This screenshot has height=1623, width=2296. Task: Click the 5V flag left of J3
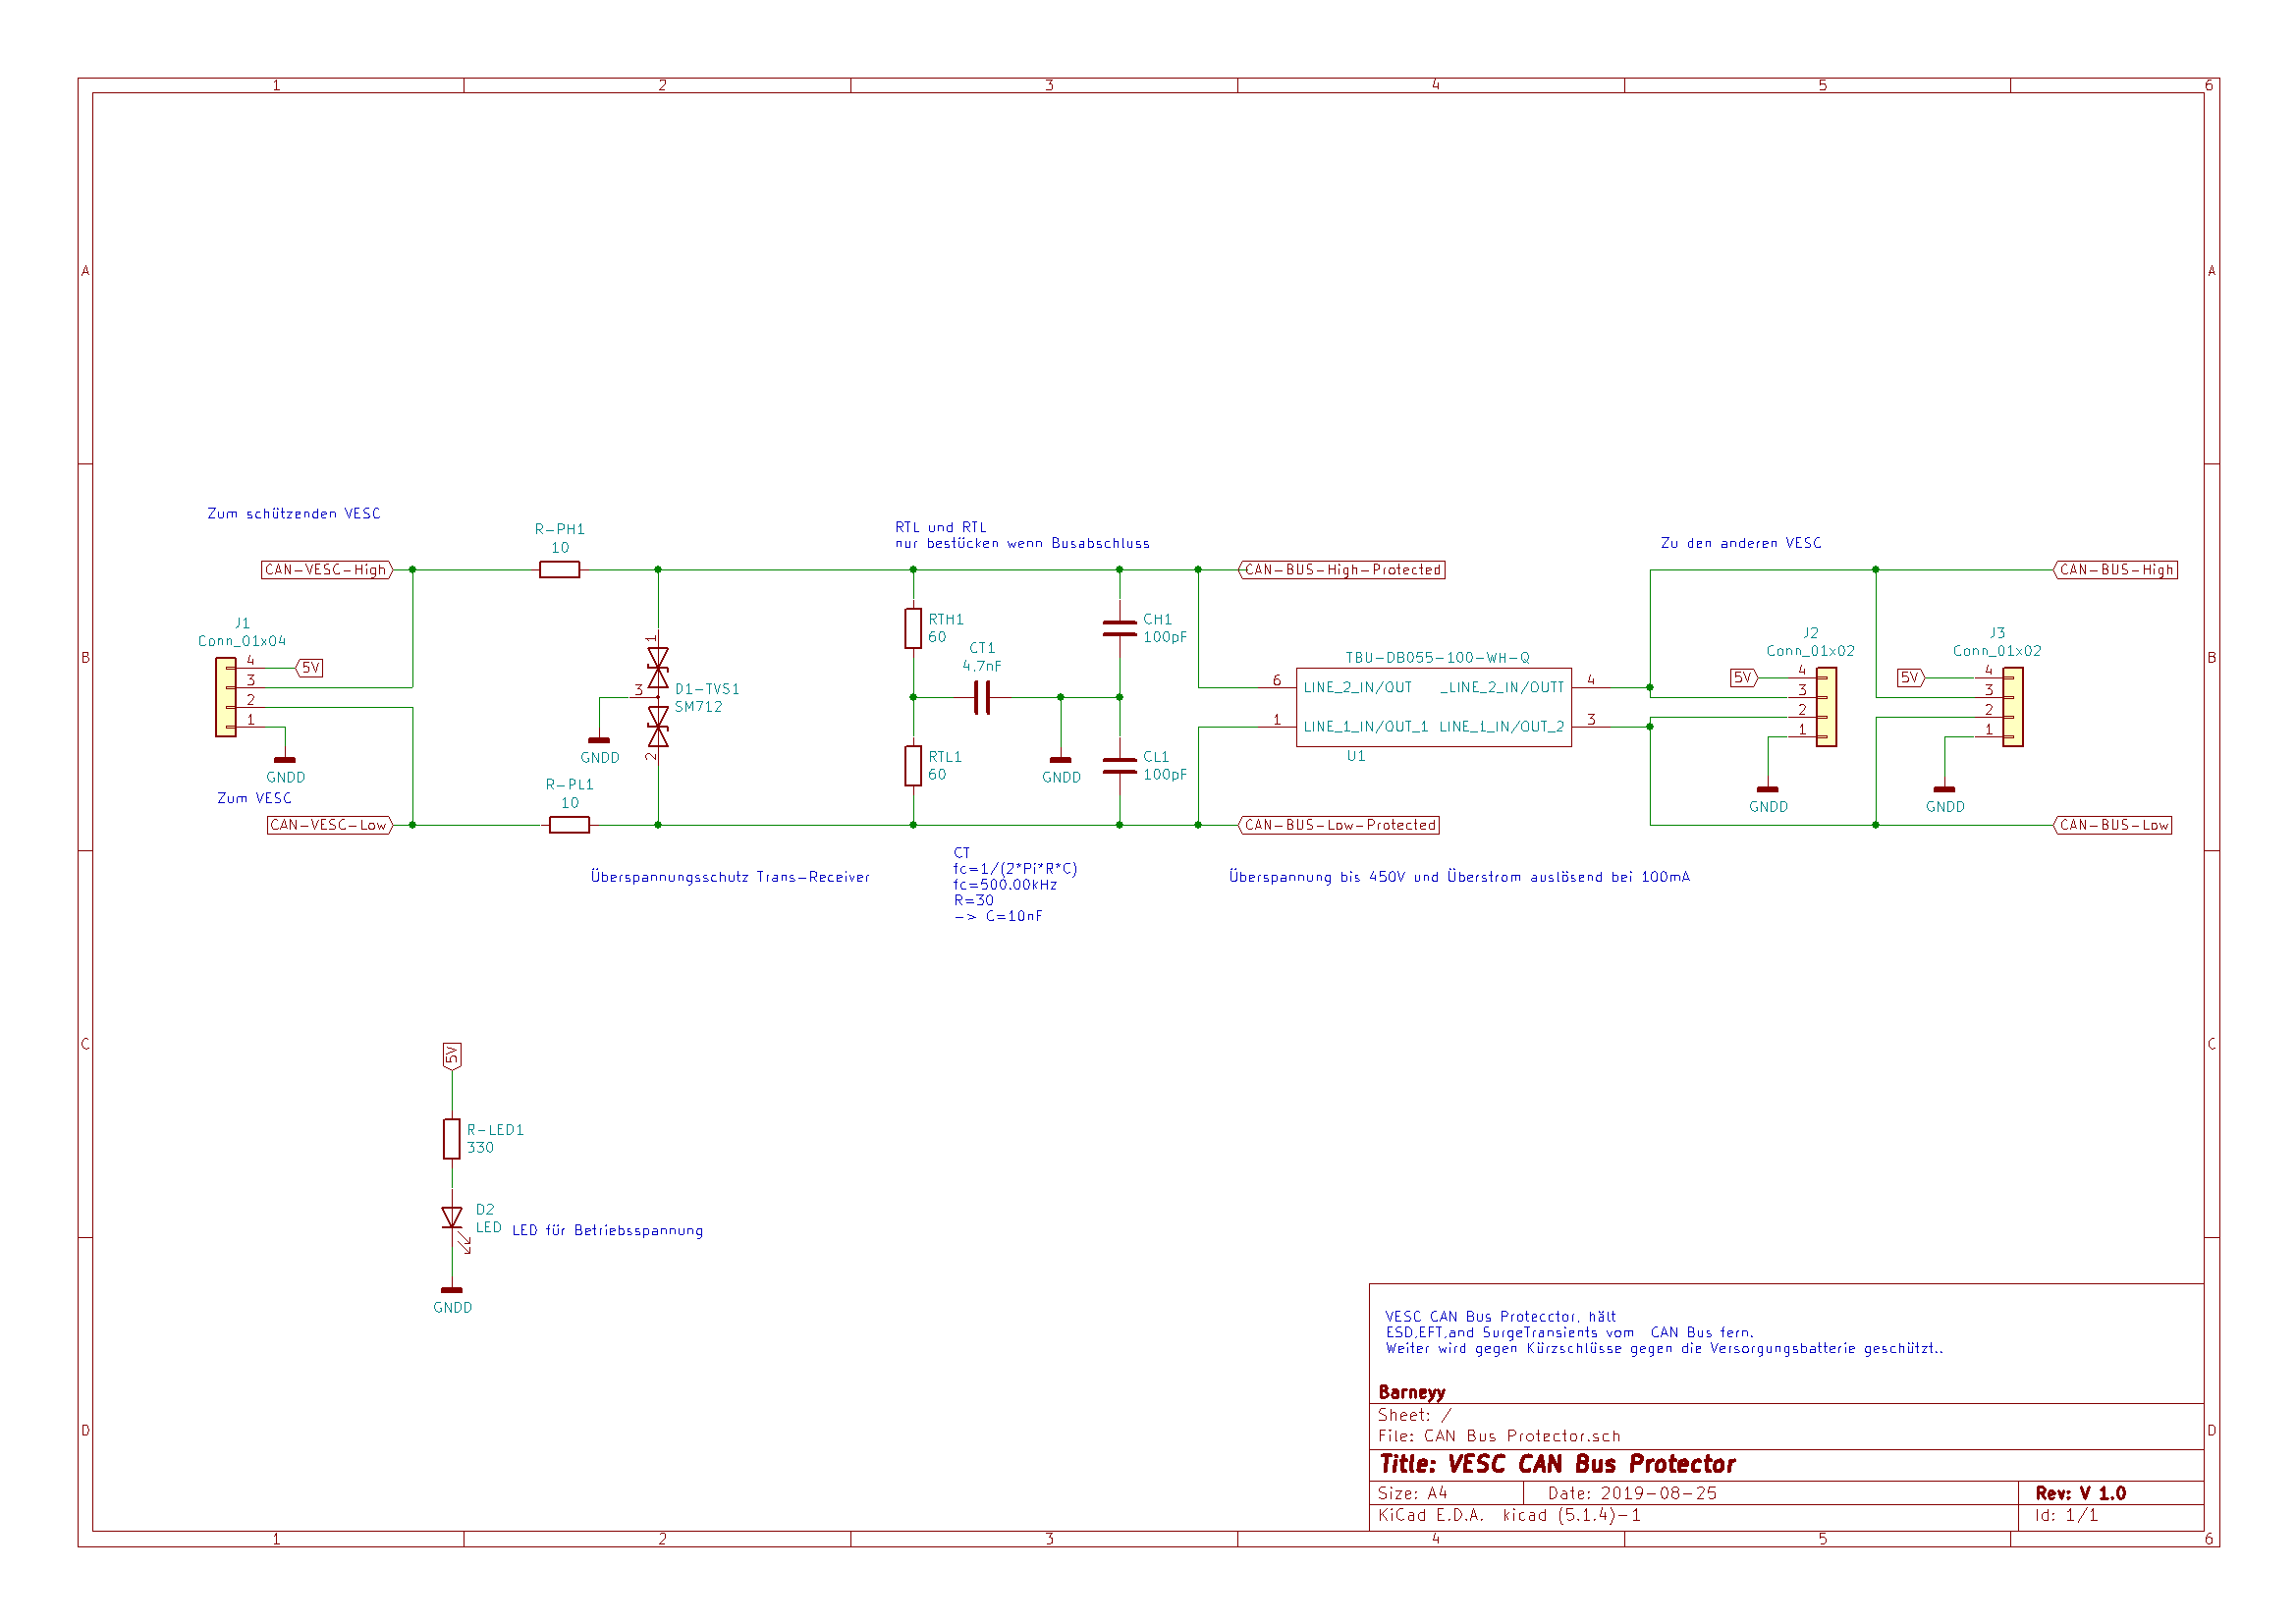pos(1912,678)
